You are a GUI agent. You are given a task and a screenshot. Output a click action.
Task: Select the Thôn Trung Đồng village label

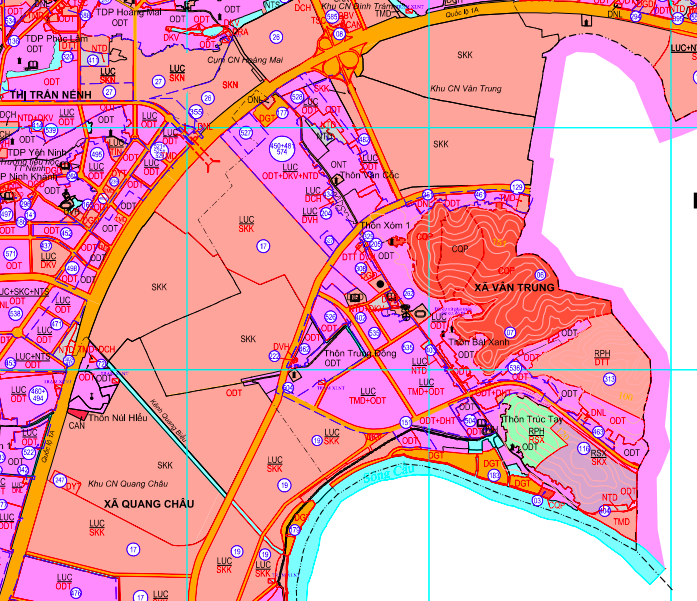point(359,352)
